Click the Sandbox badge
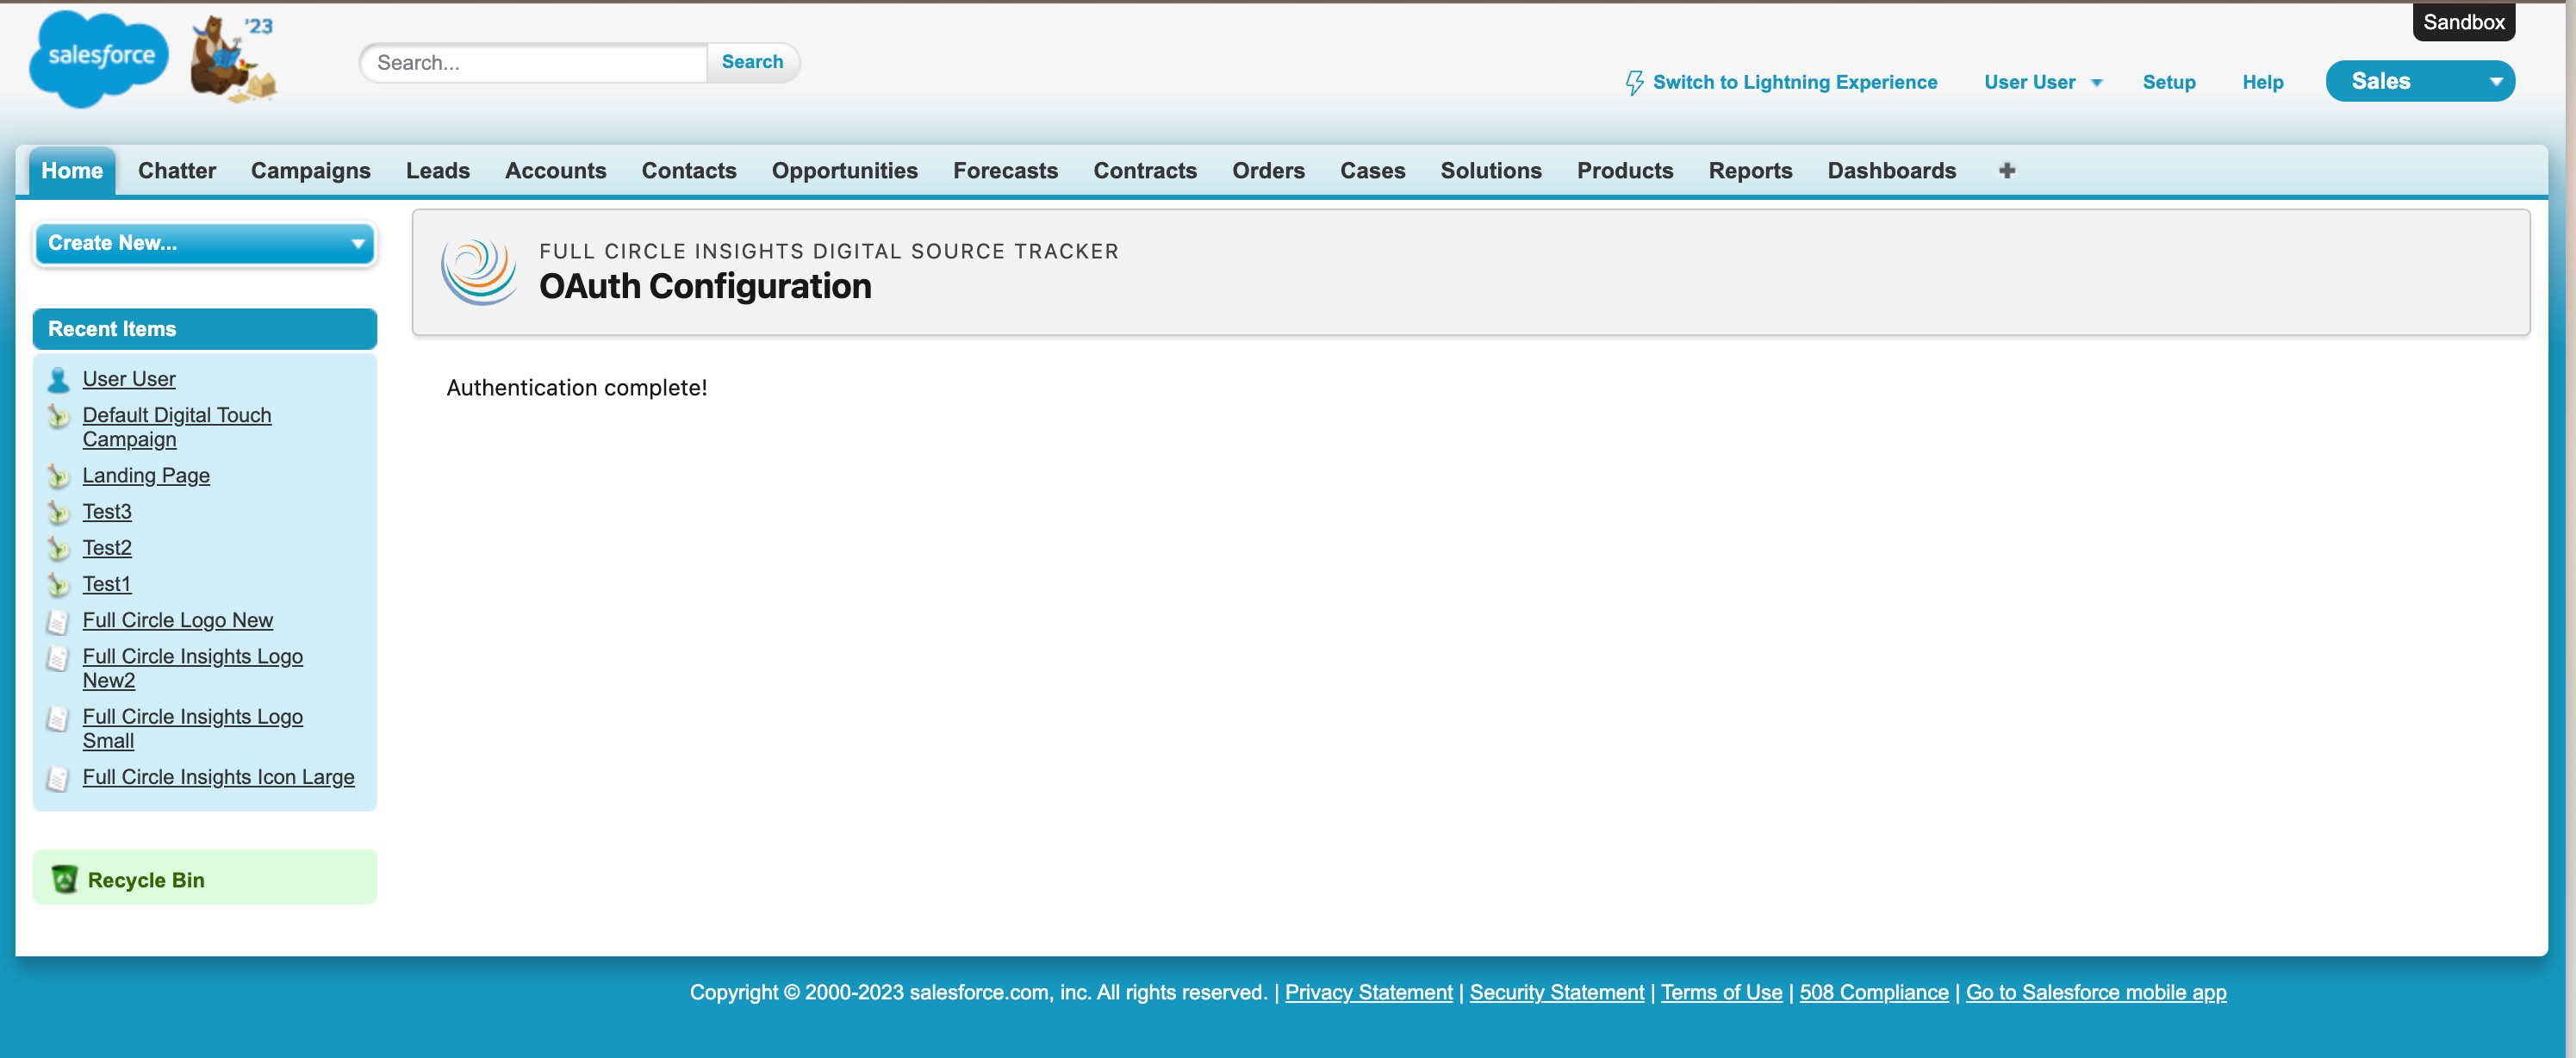 click(2464, 22)
